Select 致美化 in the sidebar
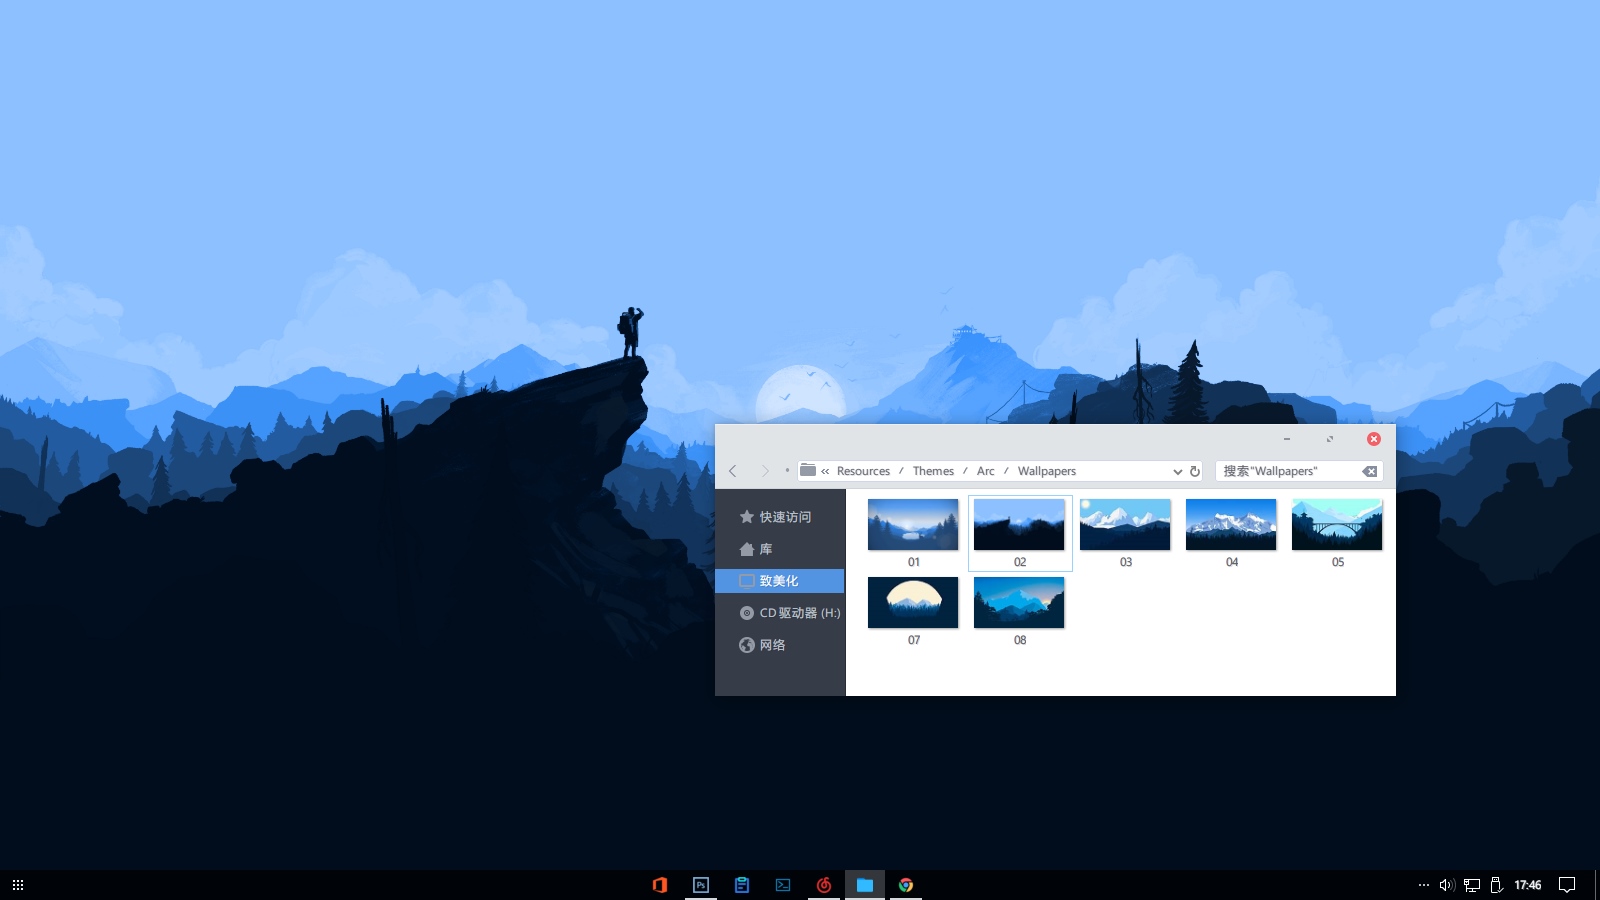The image size is (1600, 900). click(x=780, y=581)
